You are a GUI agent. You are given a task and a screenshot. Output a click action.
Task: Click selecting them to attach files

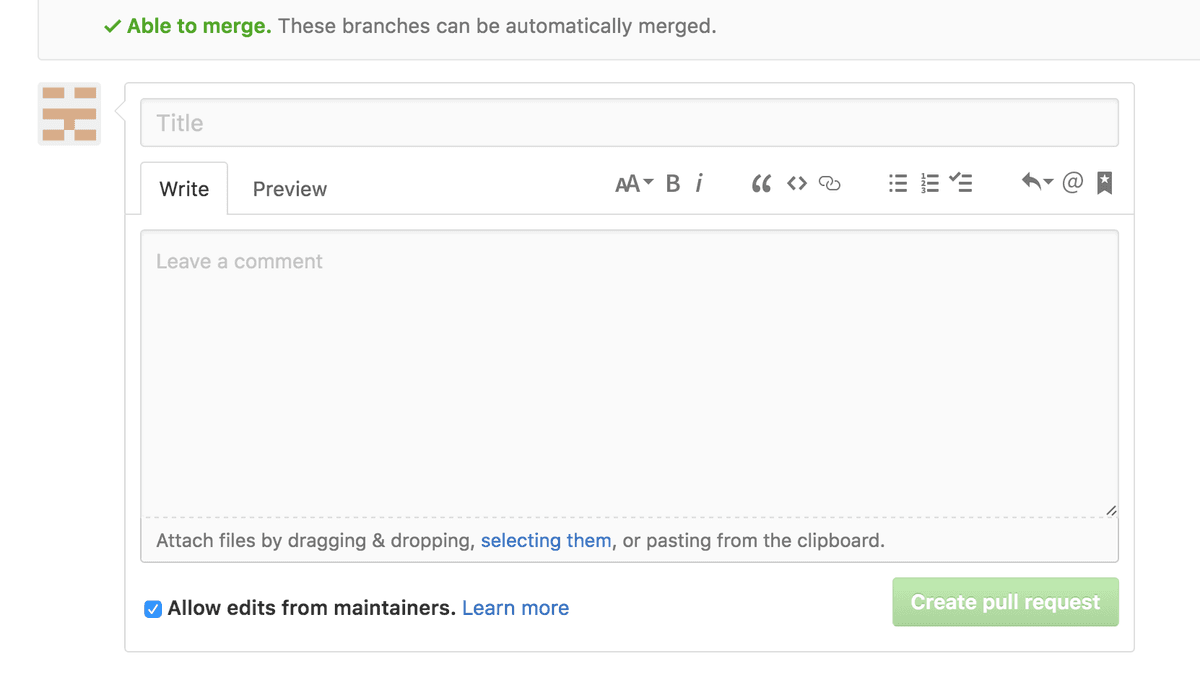[x=546, y=540]
